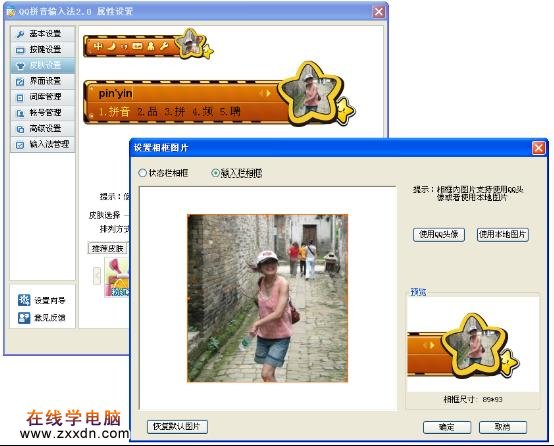The image size is (554, 446).
Task: Open 帐号管理 account management entry
Action: 43,113
